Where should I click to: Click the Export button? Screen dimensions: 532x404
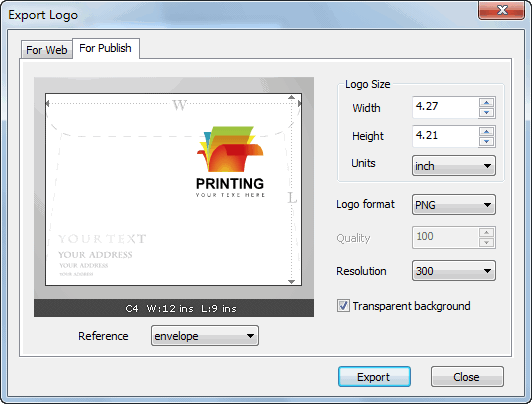pos(374,377)
